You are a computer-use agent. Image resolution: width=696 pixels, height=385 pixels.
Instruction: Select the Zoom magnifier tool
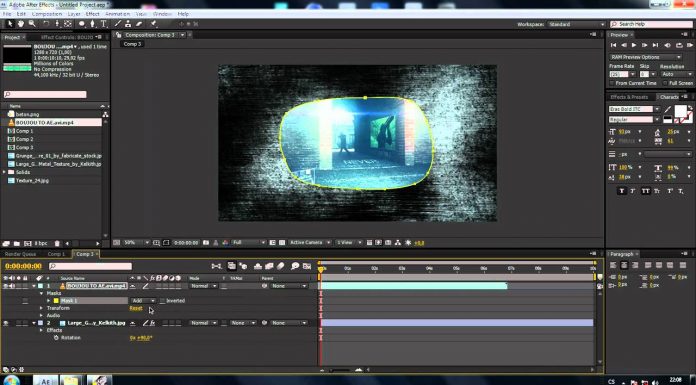point(32,24)
